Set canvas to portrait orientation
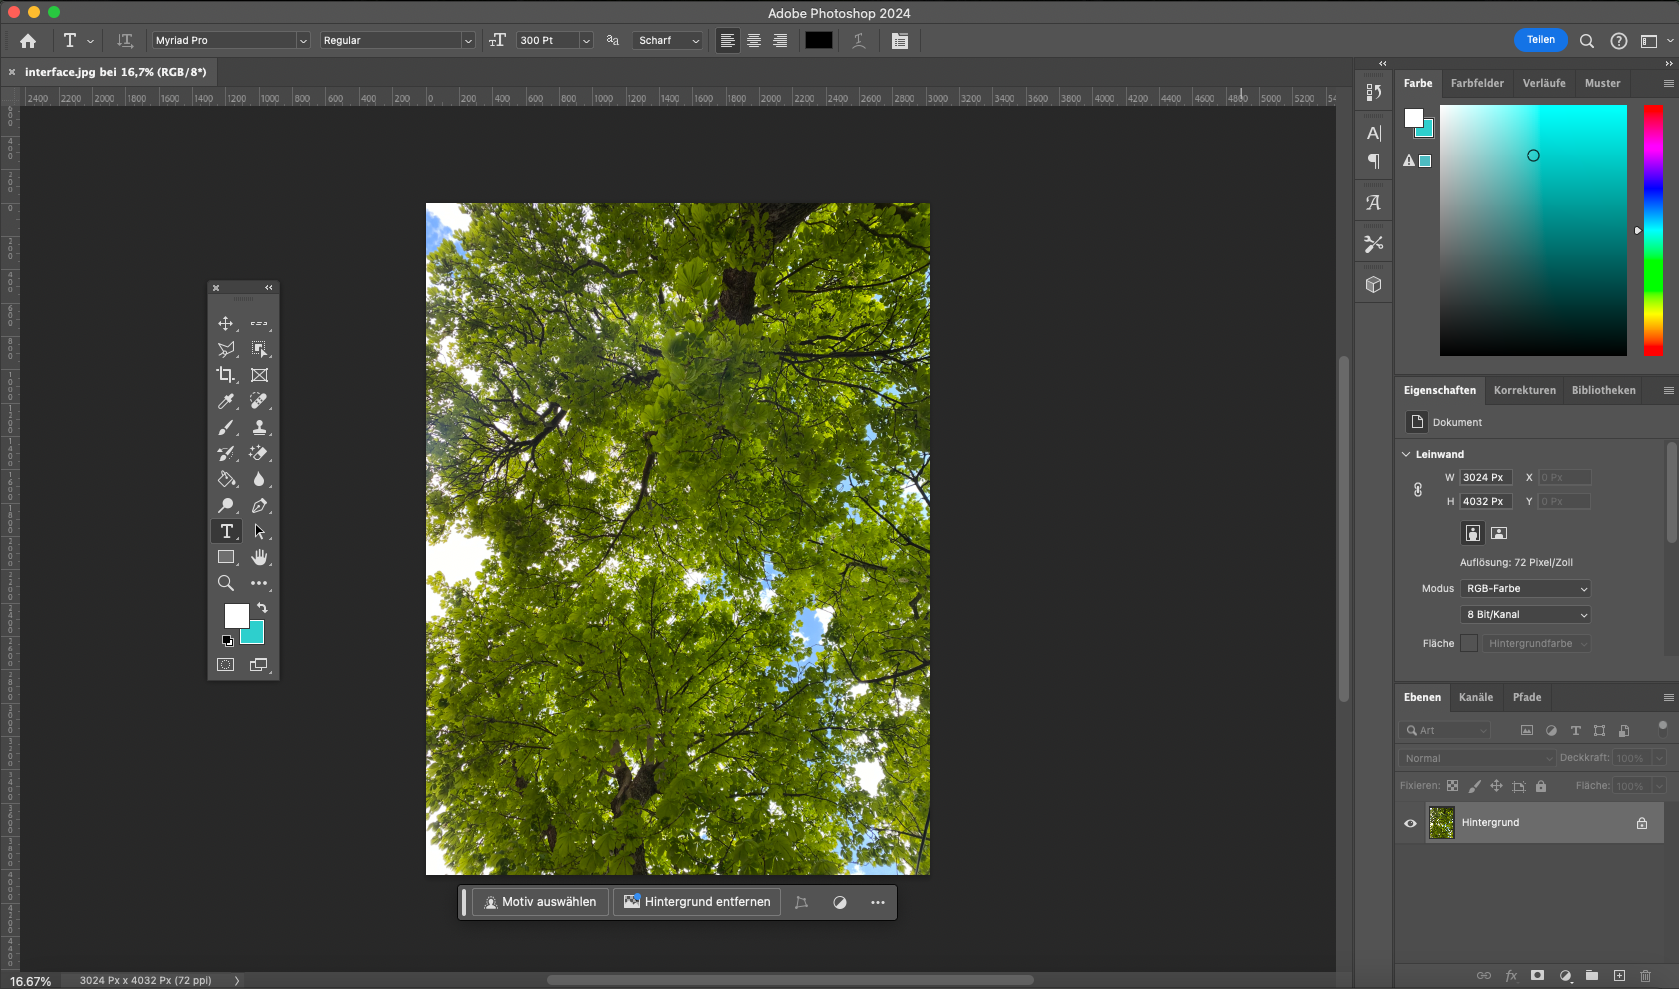Viewport: 1679px width, 989px height. pos(1473,533)
